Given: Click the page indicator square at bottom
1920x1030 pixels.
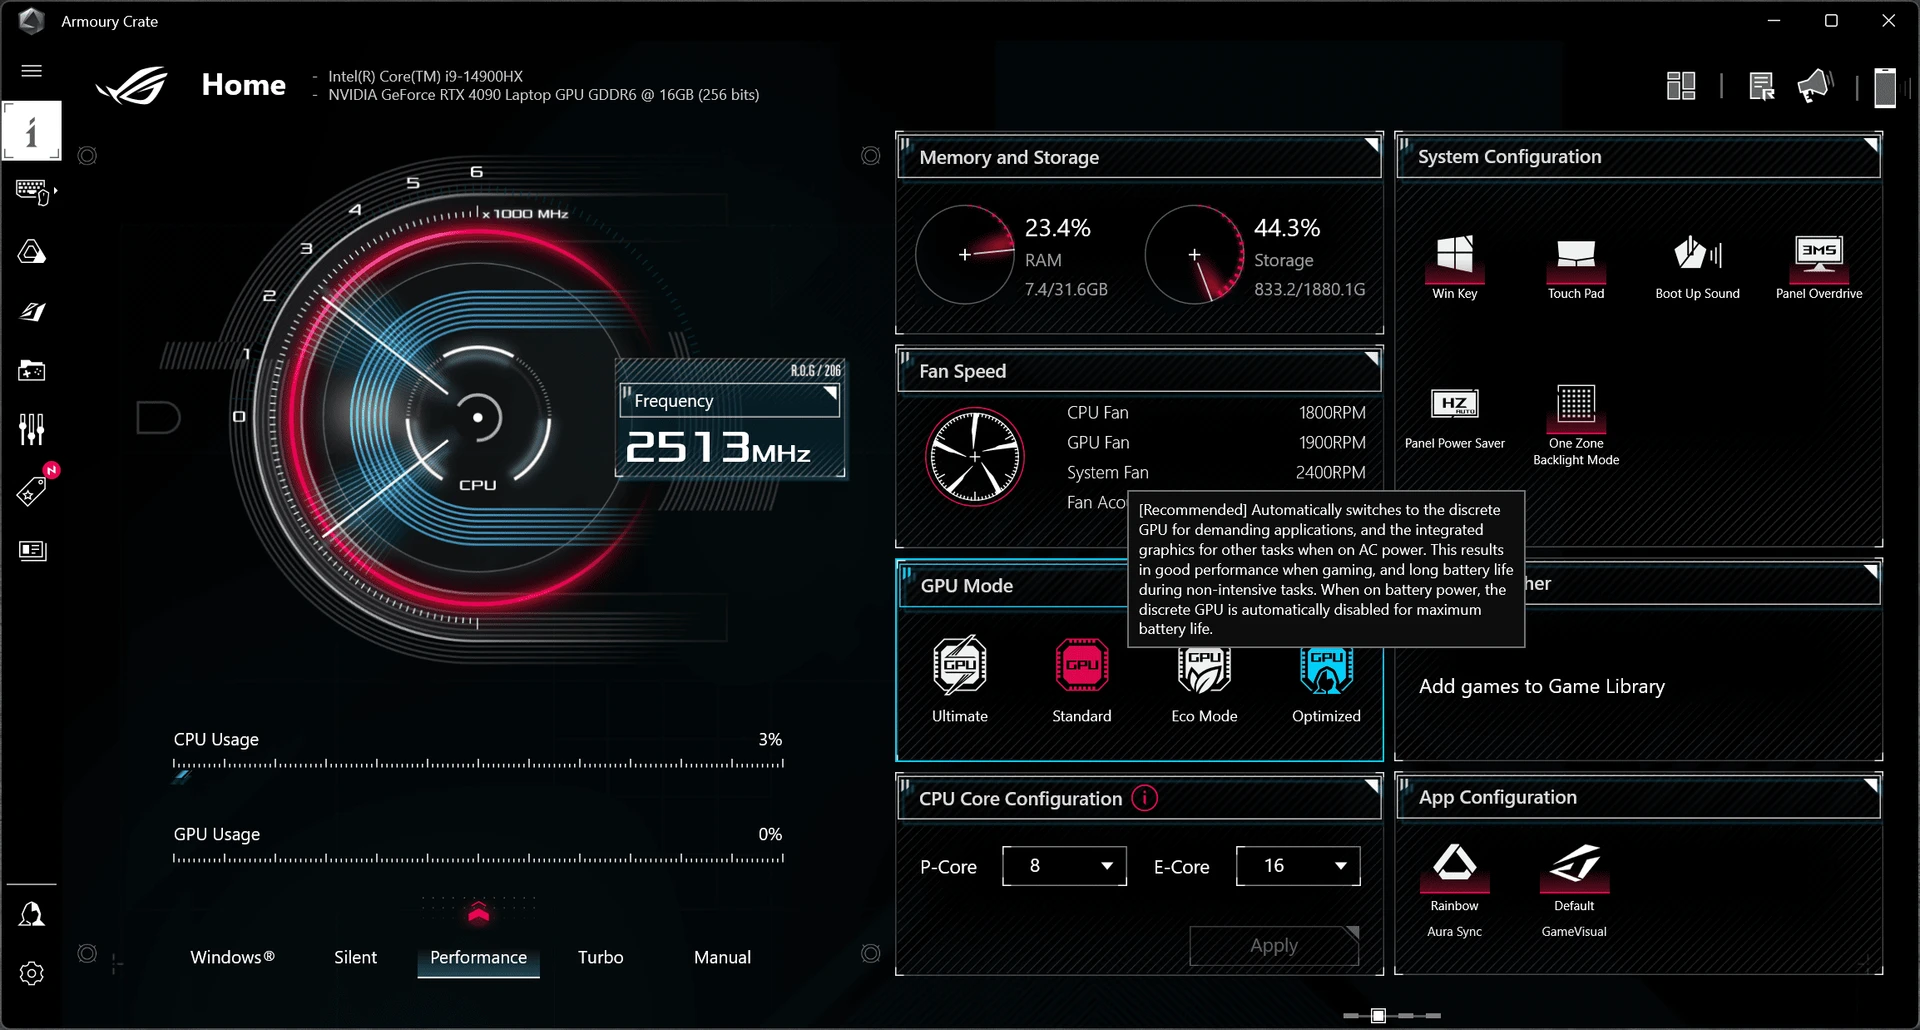Looking at the screenshot, I should click(x=1378, y=1015).
